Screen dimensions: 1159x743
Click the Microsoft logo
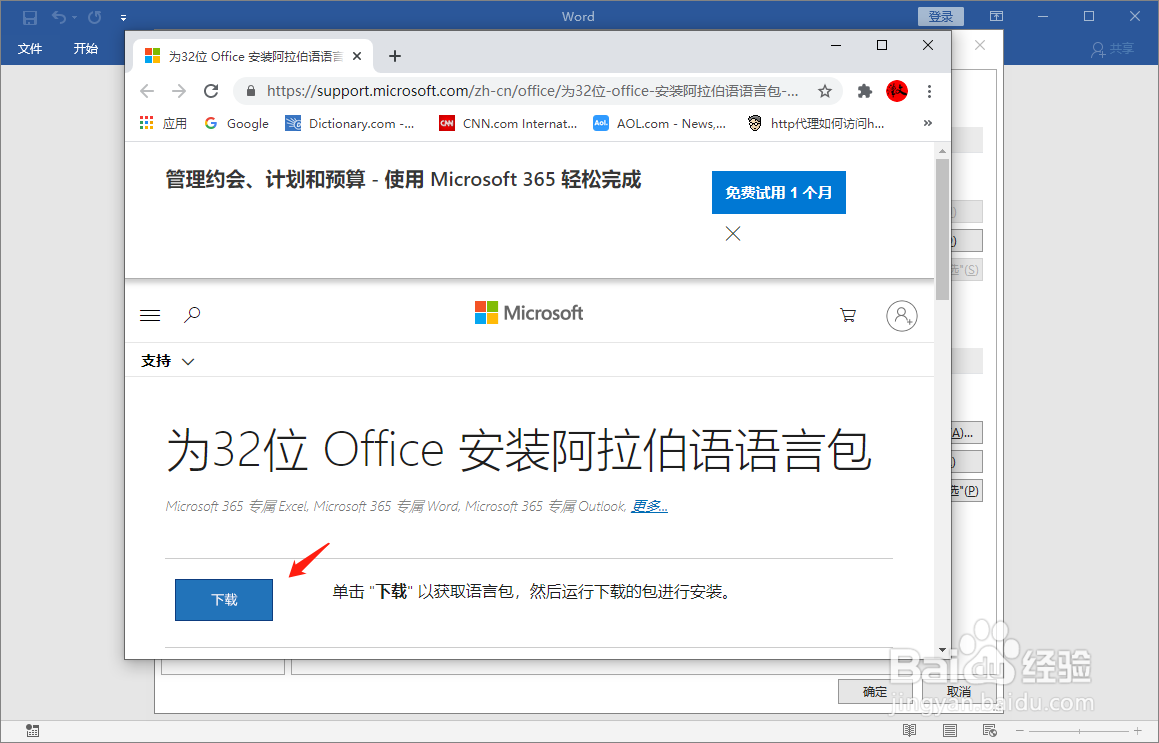pos(528,313)
